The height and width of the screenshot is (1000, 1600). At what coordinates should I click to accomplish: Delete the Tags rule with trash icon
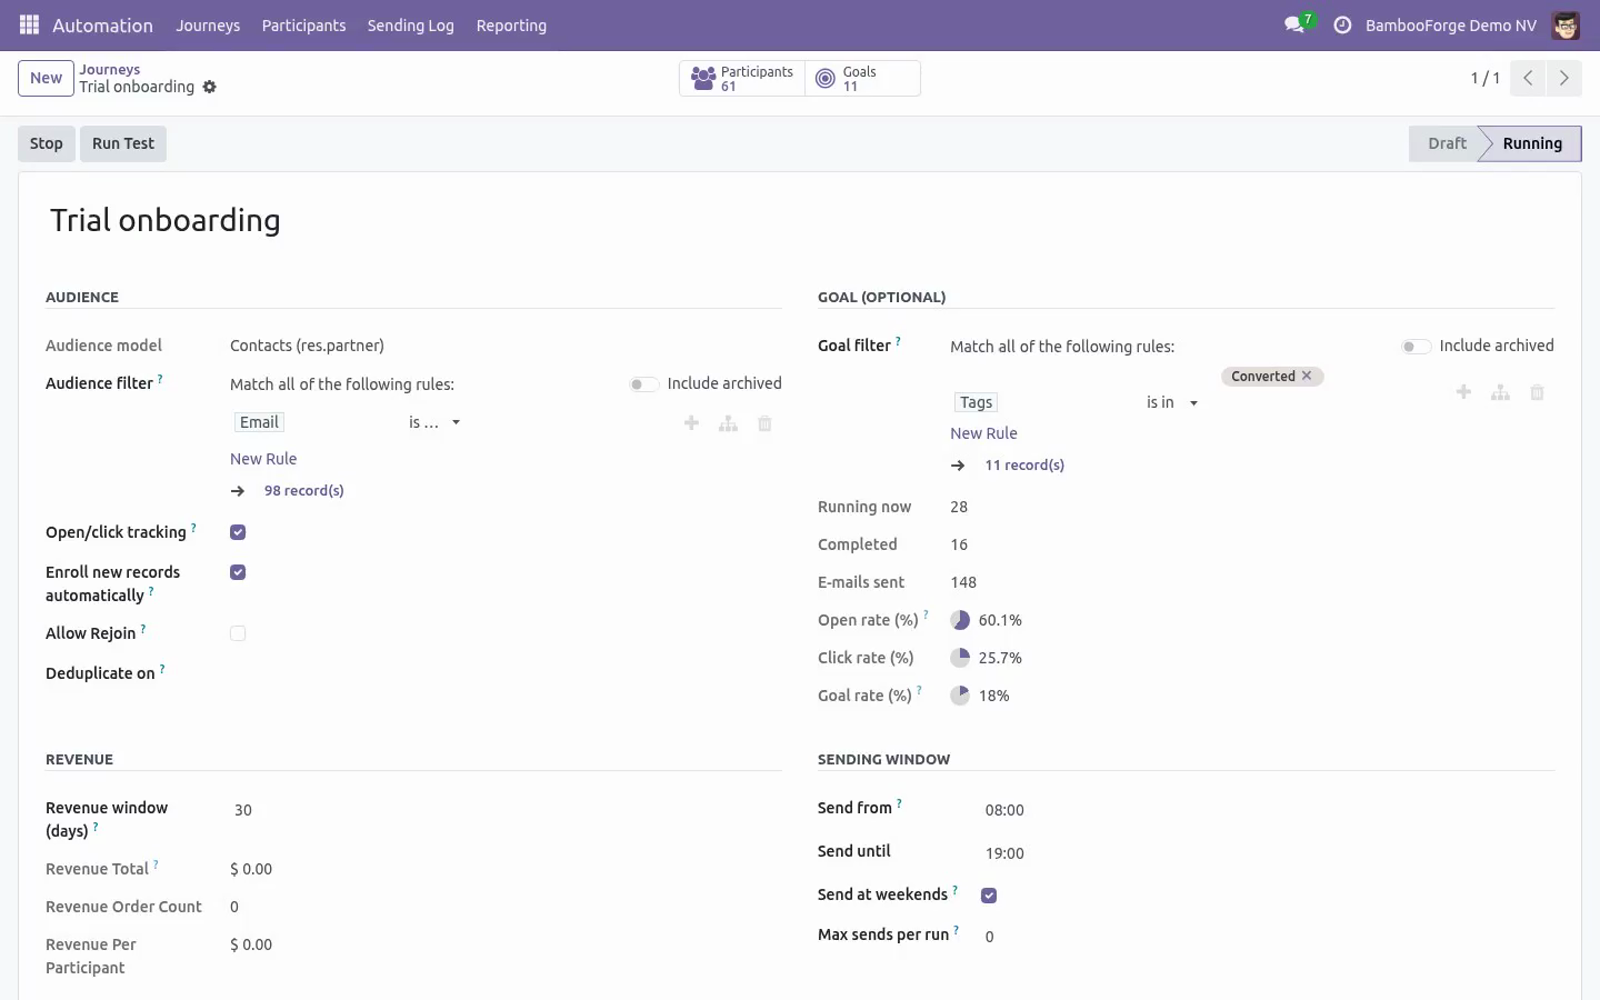[x=1537, y=393]
